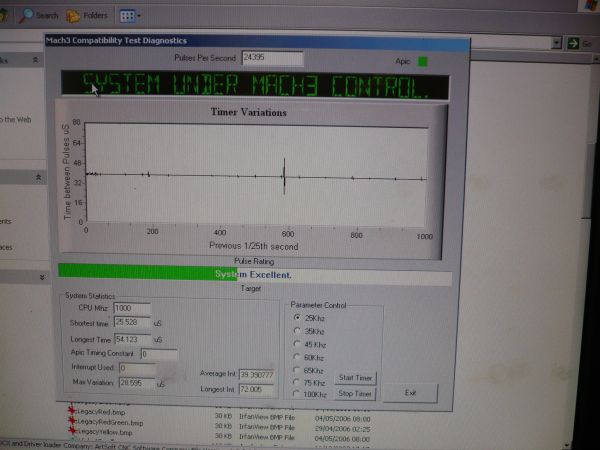Collapse the middle Explorer side-panel section
The image size is (600, 450).
[x=38, y=177]
